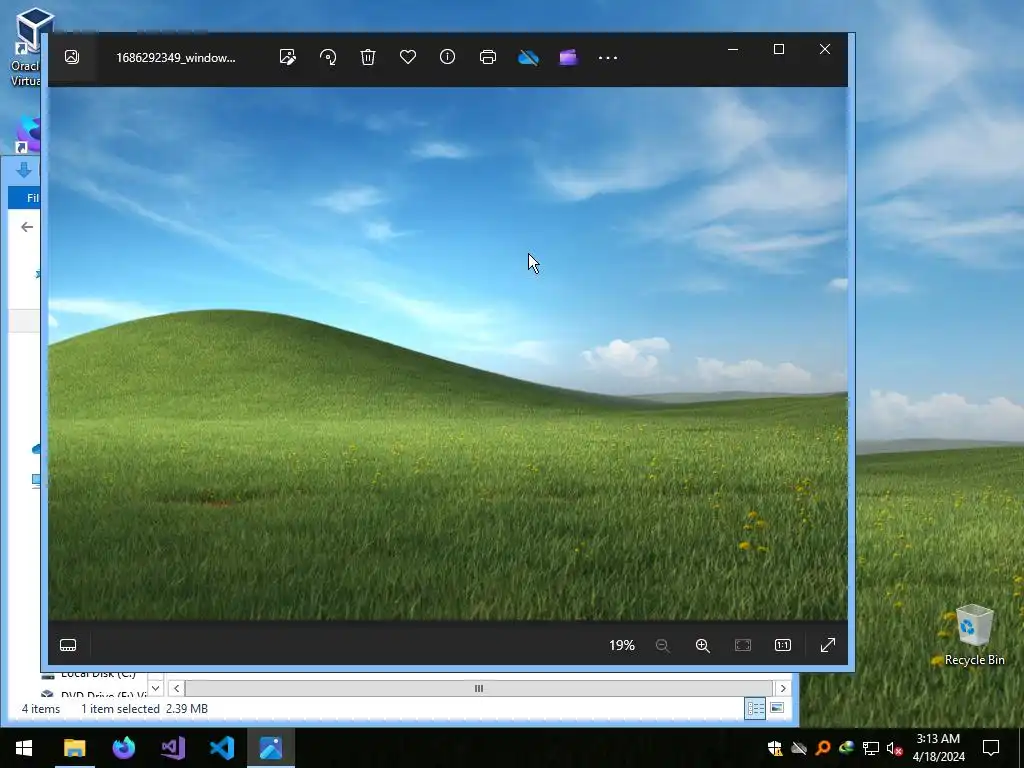Viewport: 1024px width, 768px height.
Task: Open the Edit image tool in Photos
Action: pos(287,57)
